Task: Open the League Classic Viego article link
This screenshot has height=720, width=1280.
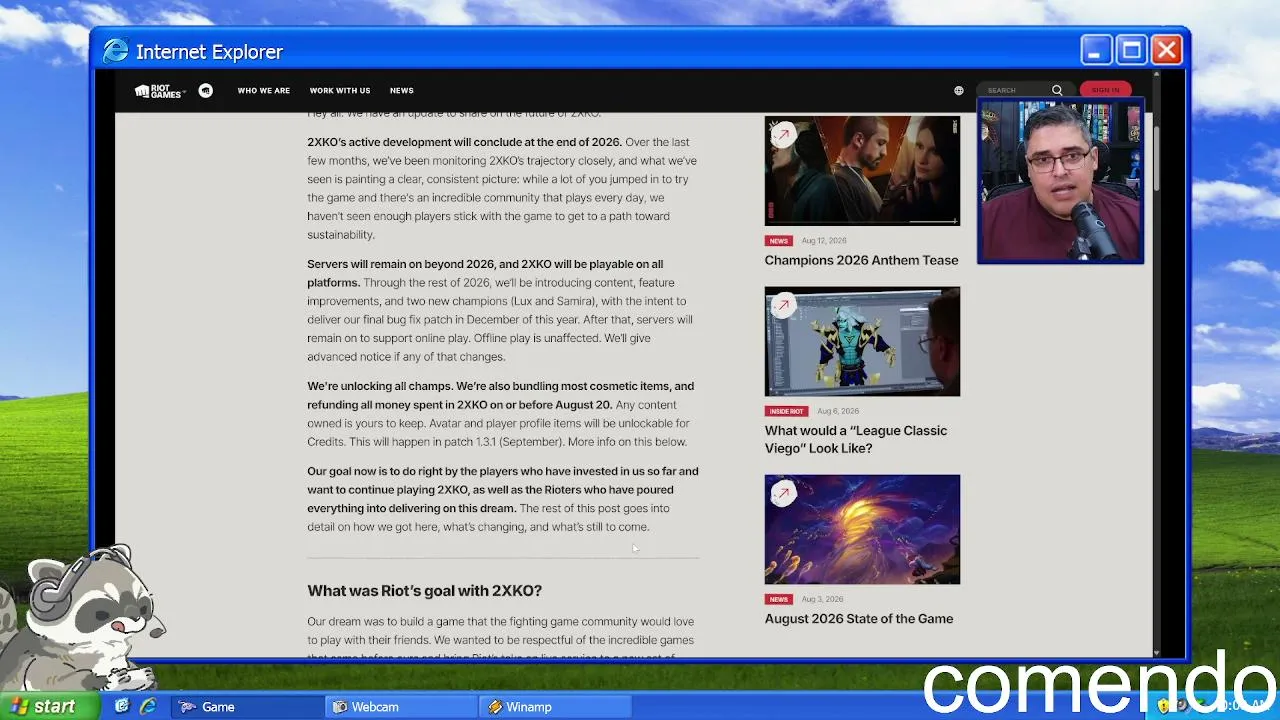Action: (x=856, y=439)
